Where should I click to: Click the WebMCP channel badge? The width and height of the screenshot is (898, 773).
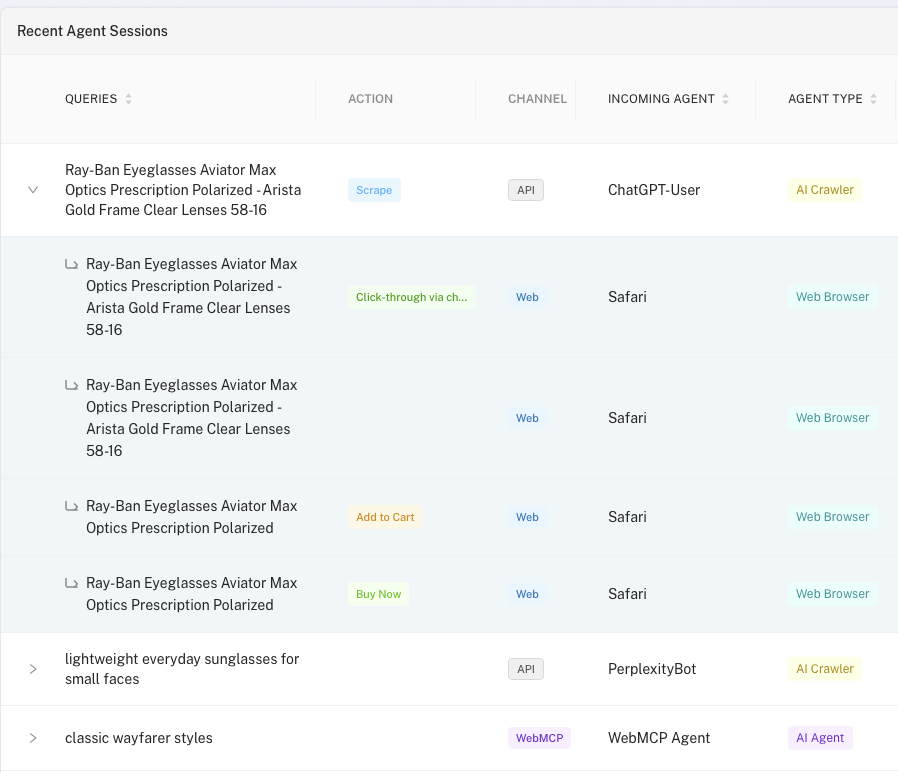click(x=539, y=738)
